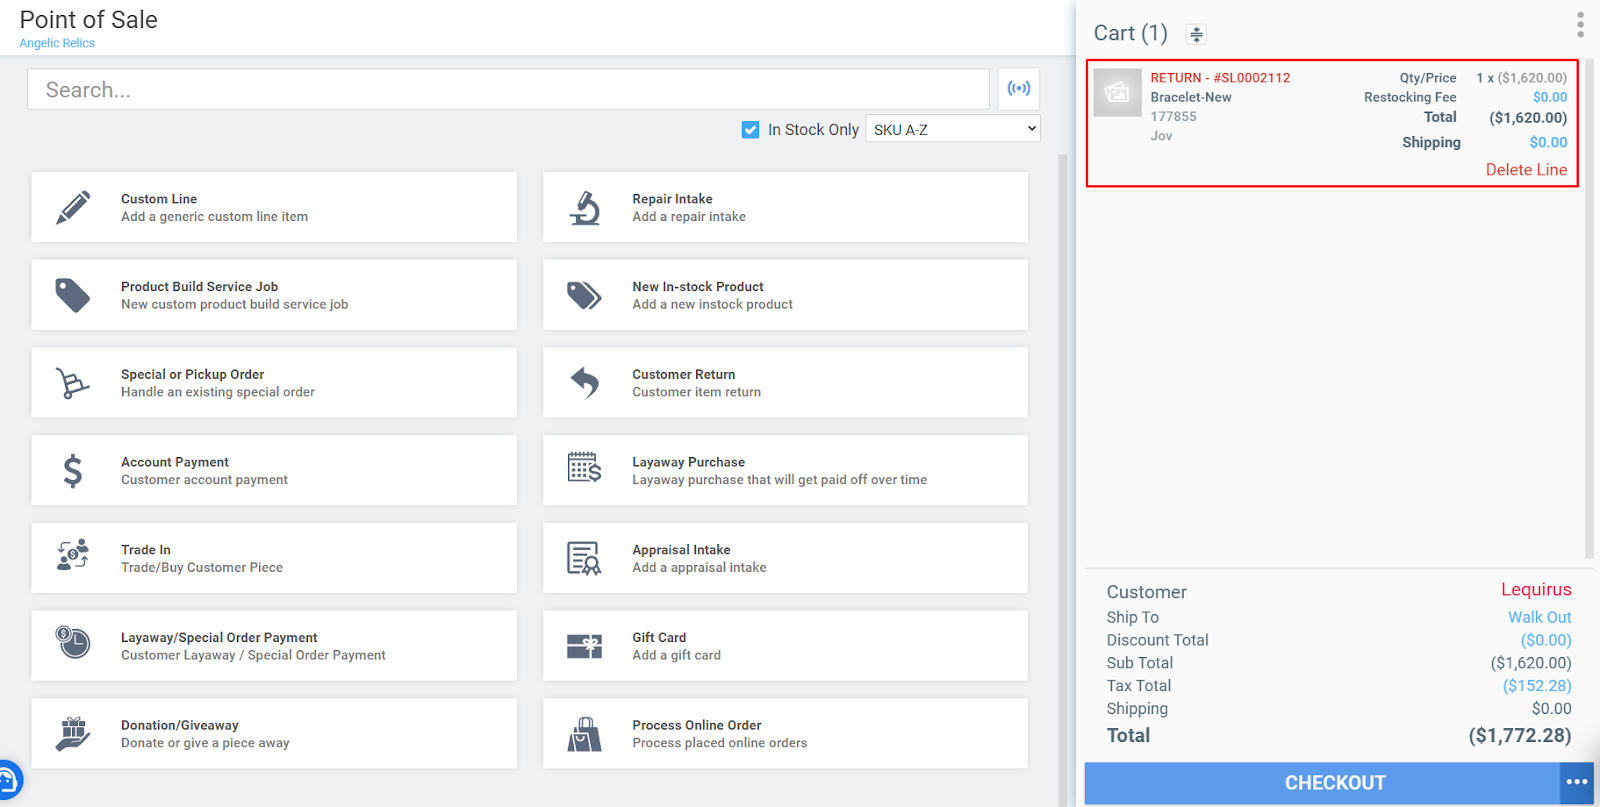The image size is (1600, 807).
Task: Click the Account Payment dollar icon
Action: pos(73,470)
